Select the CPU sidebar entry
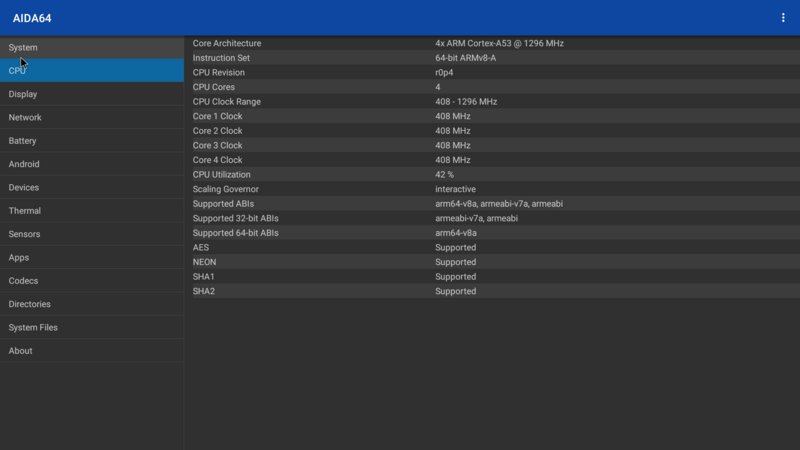The height and width of the screenshot is (450, 800). pos(92,70)
